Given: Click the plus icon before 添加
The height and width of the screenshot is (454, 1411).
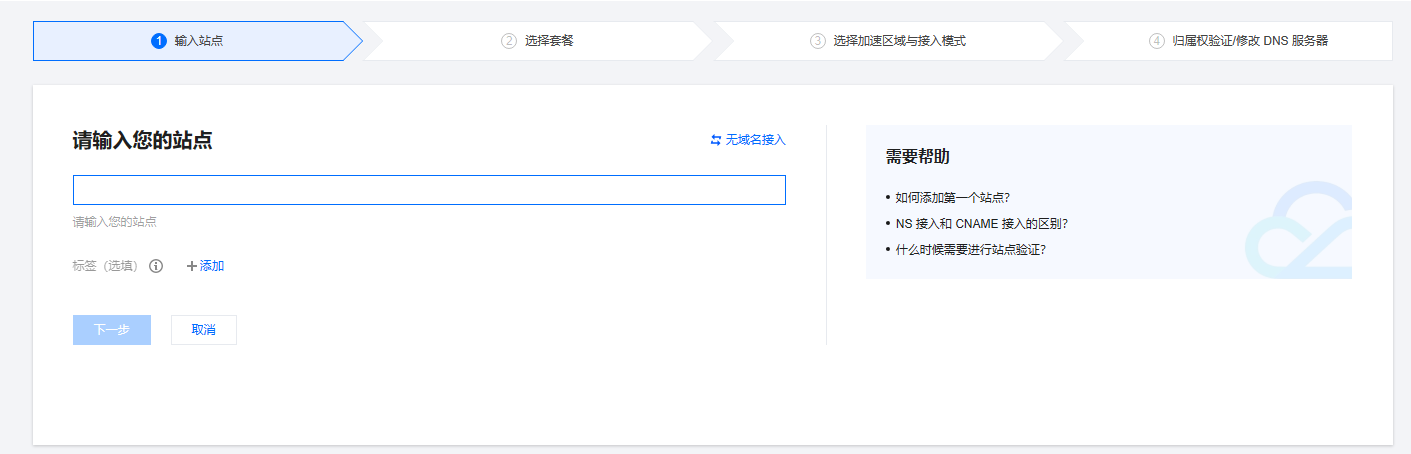Looking at the screenshot, I should click(x=192, y=266).
